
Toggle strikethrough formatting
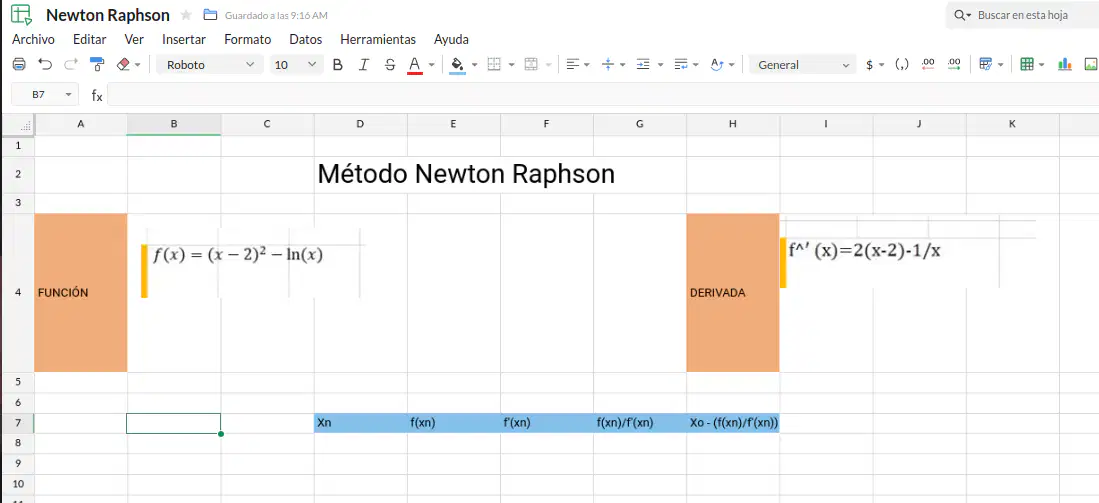390,64
